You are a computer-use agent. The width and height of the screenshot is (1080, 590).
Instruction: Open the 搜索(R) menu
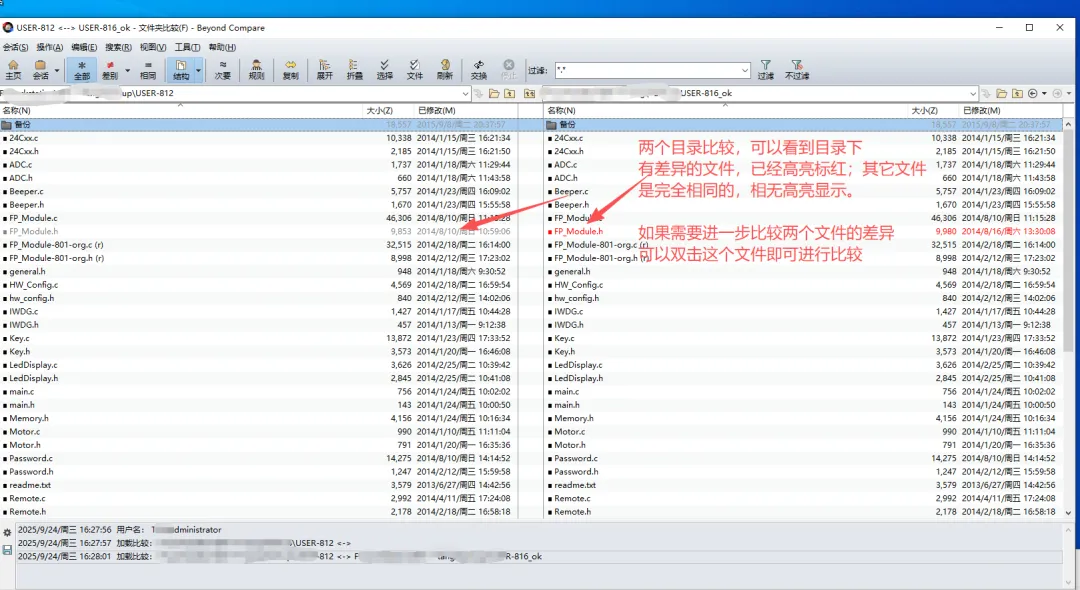coord(118,48)
